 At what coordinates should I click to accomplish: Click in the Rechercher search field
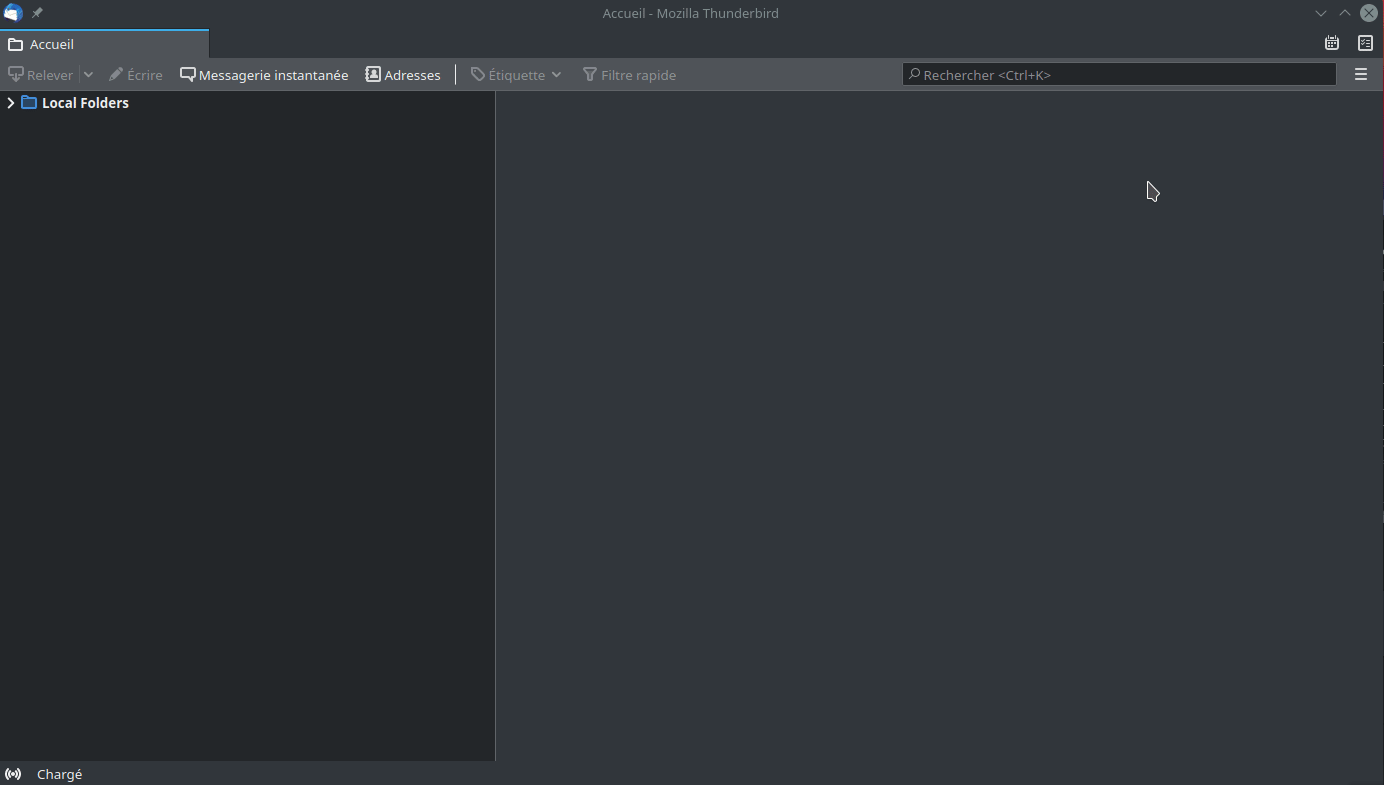pyautogui.click(x=1120, y=75)
